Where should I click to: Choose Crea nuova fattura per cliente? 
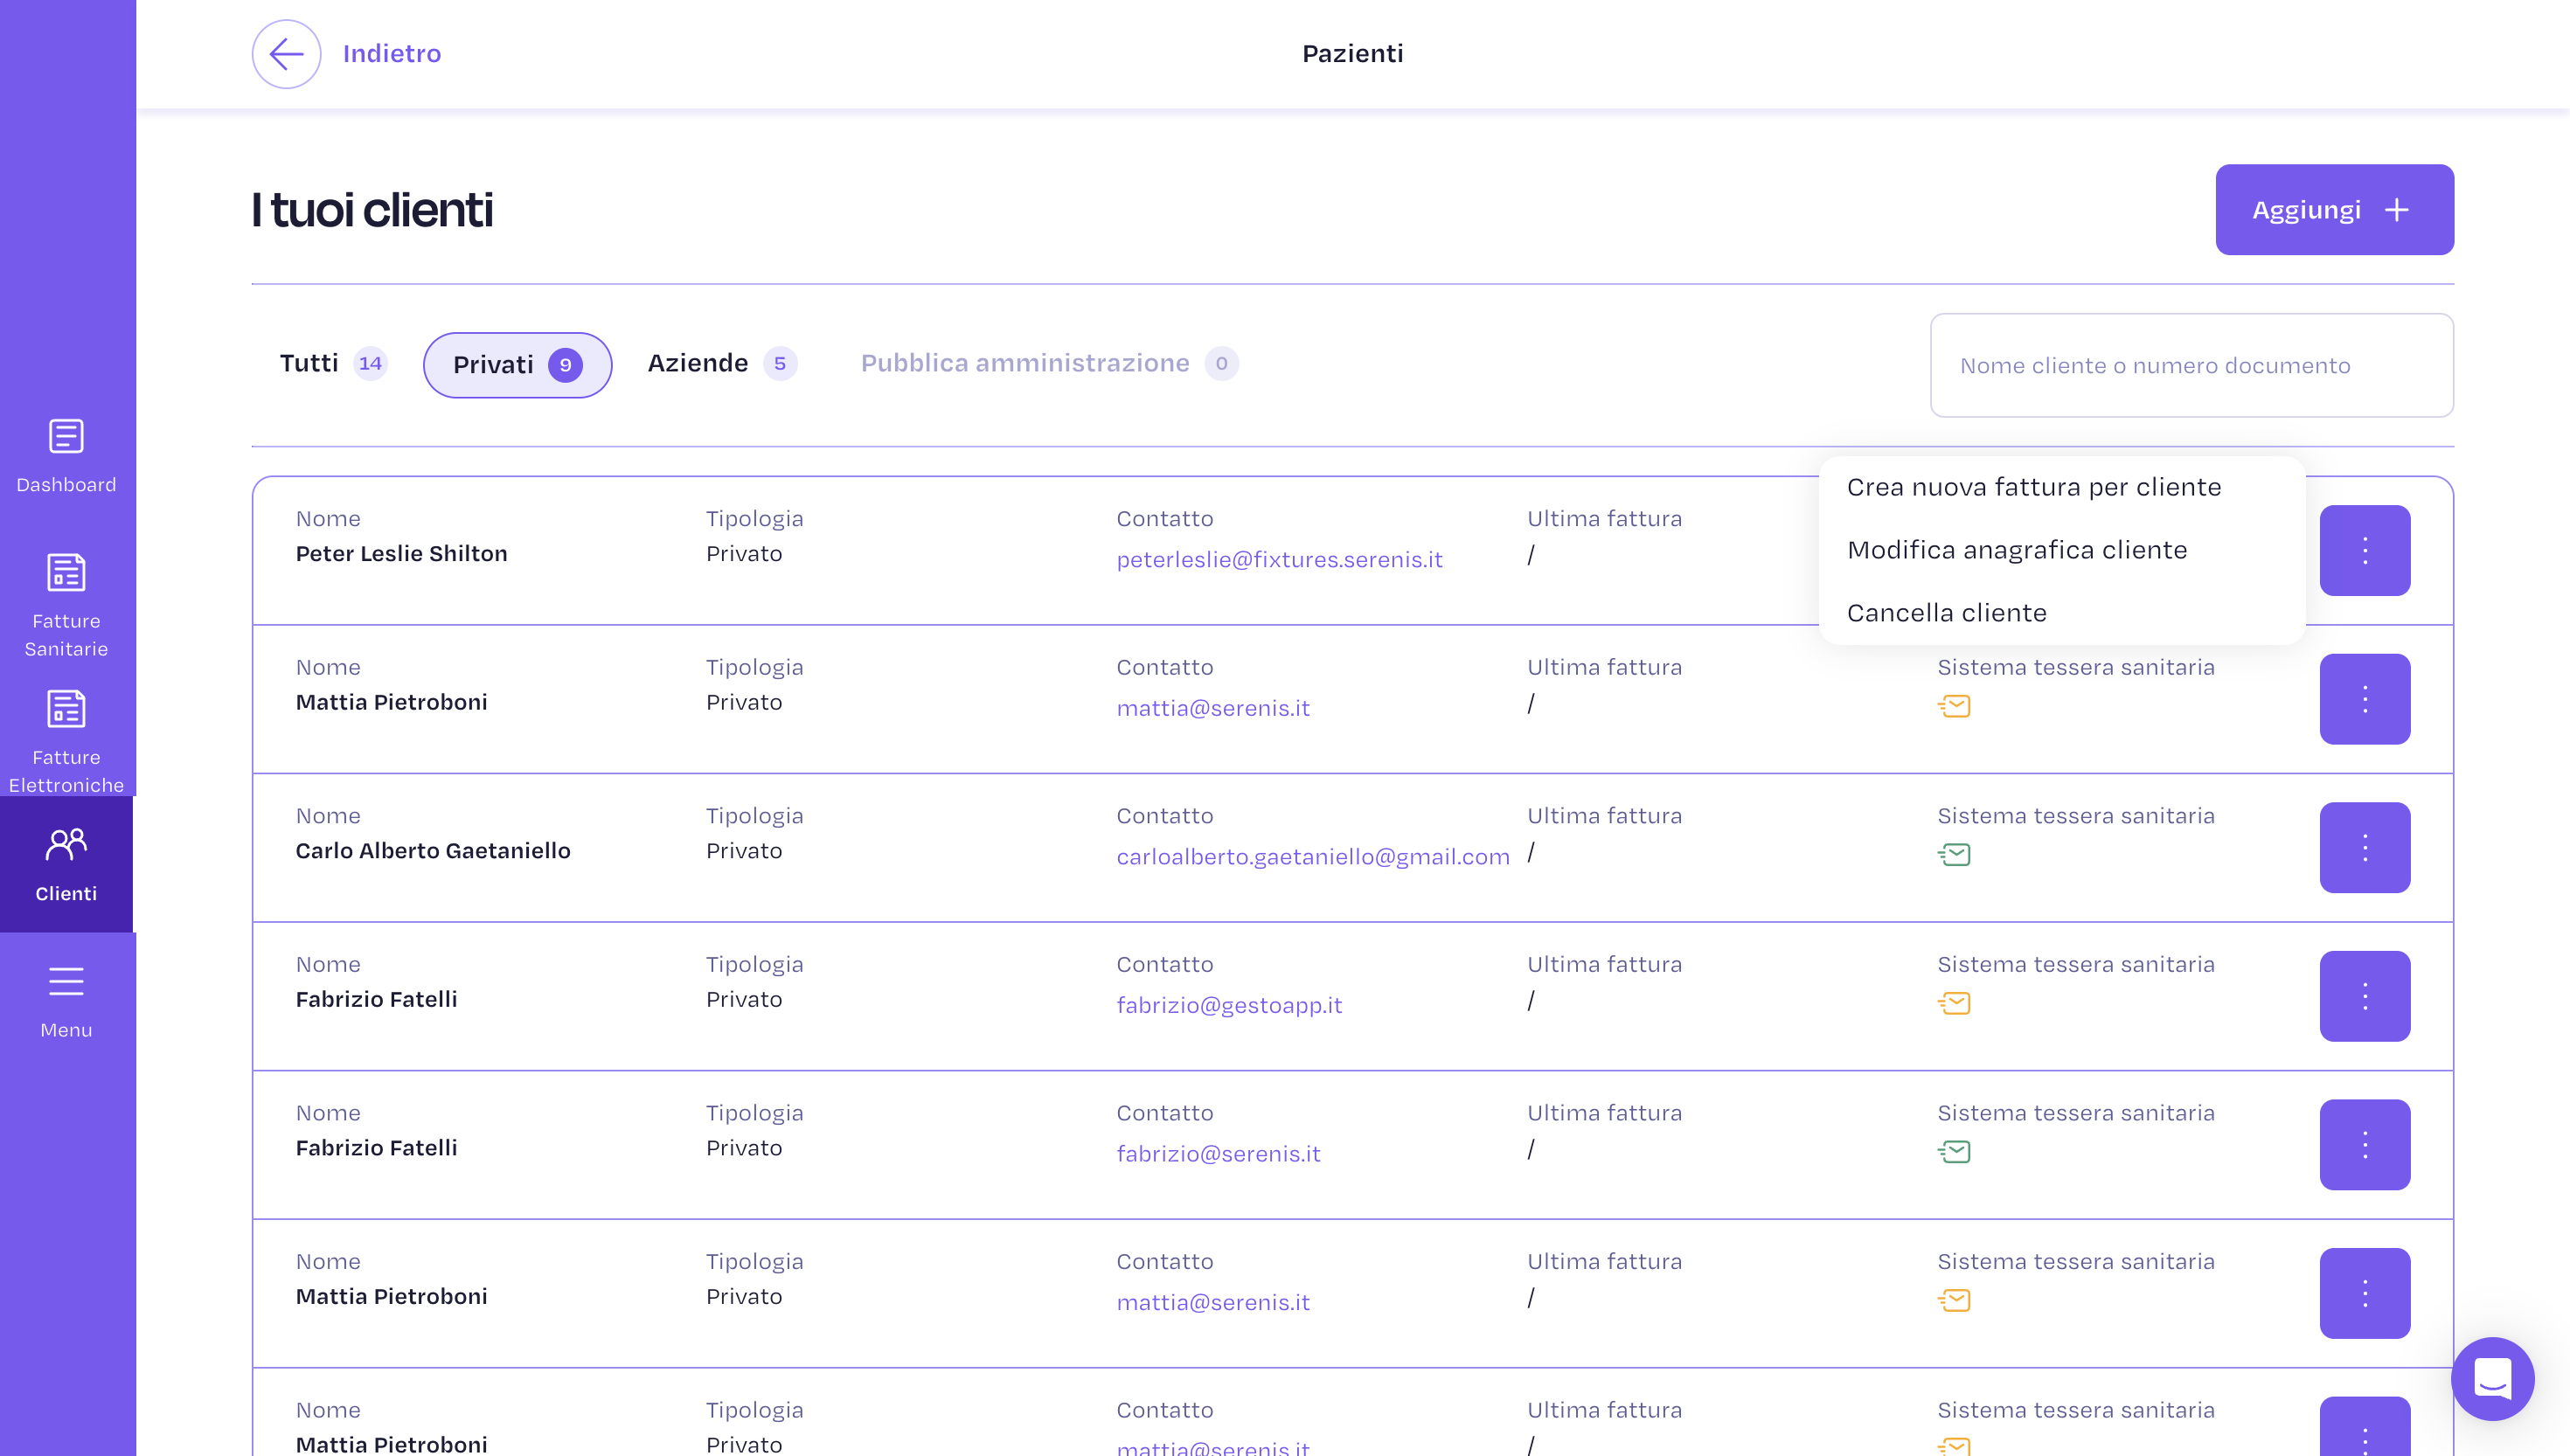click(x=2033, y=487)
